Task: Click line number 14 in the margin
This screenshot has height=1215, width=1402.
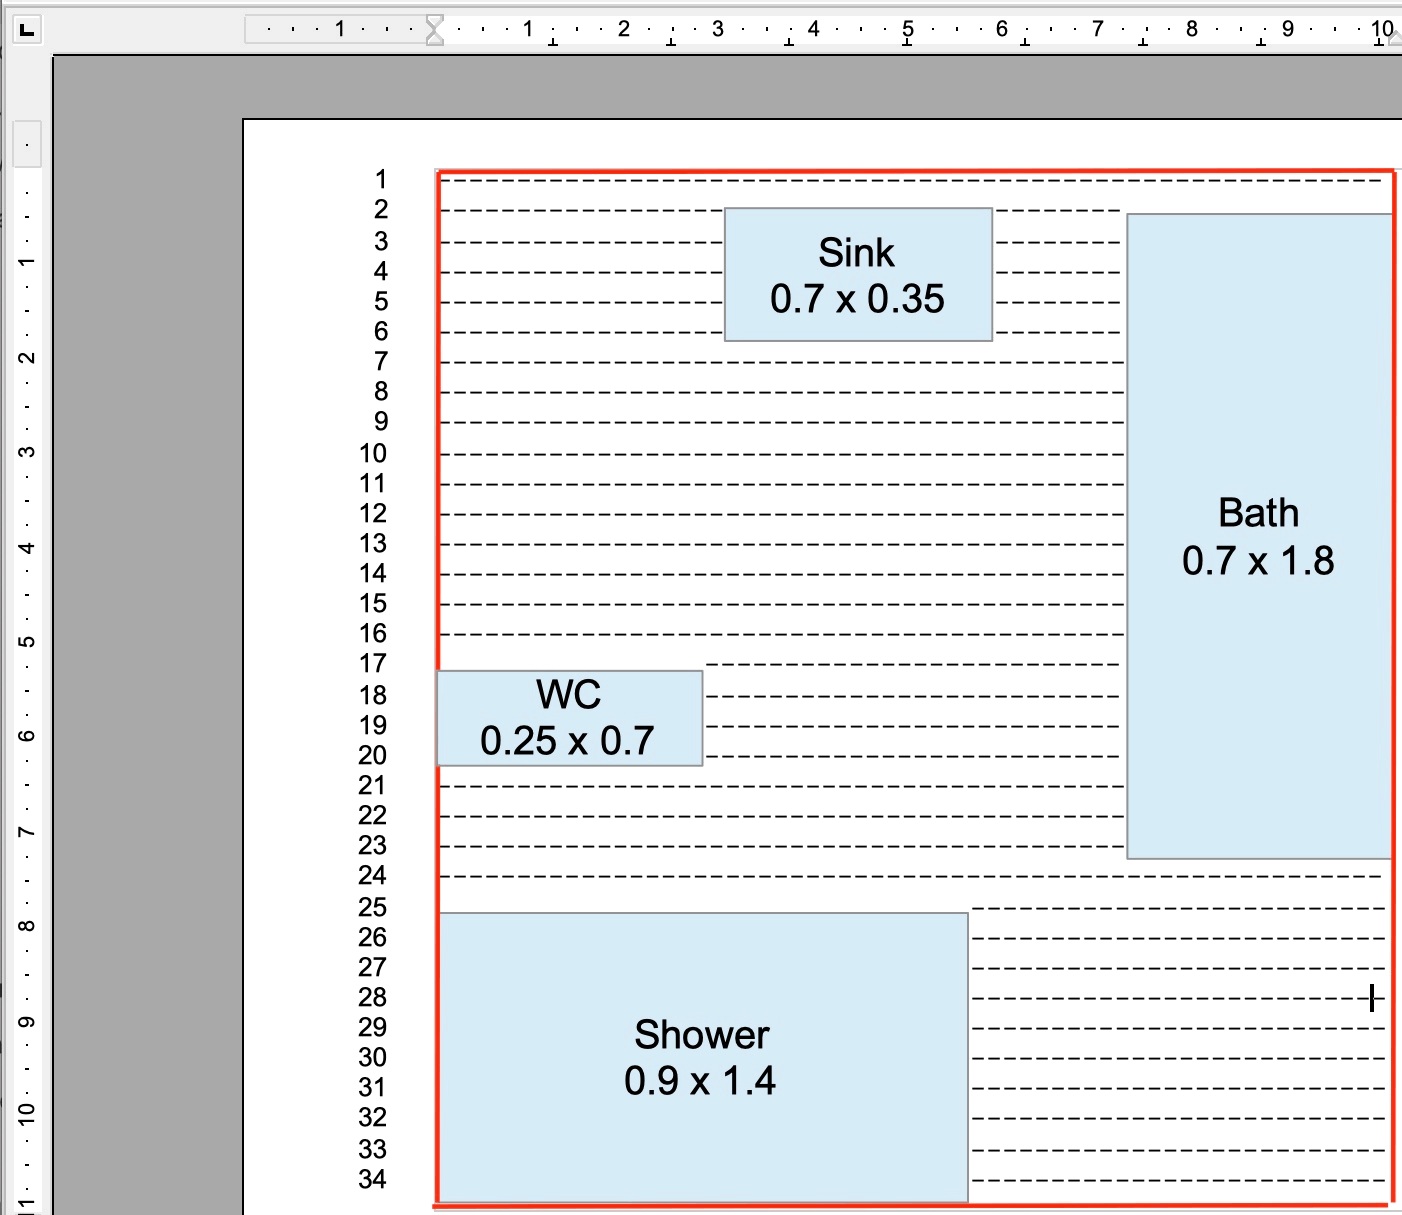Action: [x=373, y=573]
